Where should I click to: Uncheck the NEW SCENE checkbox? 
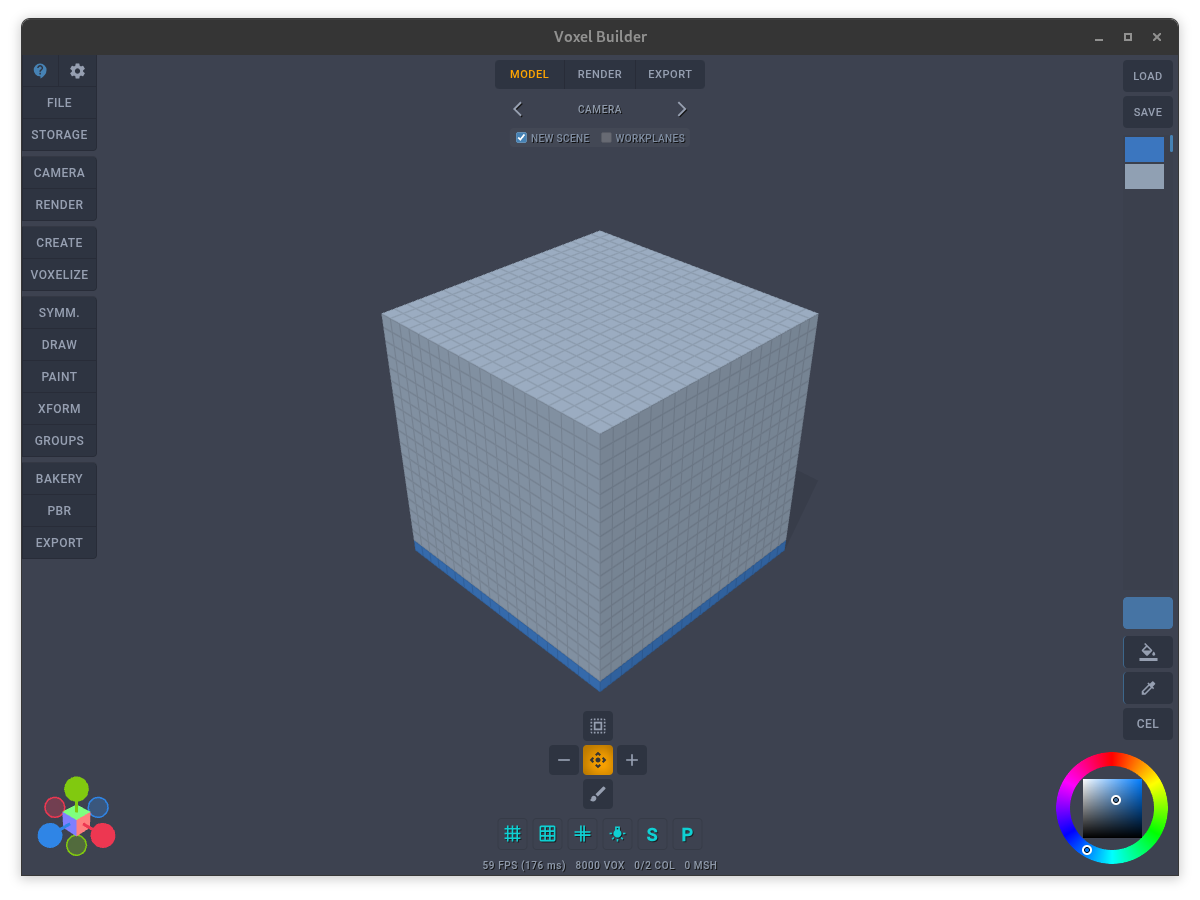520,137
